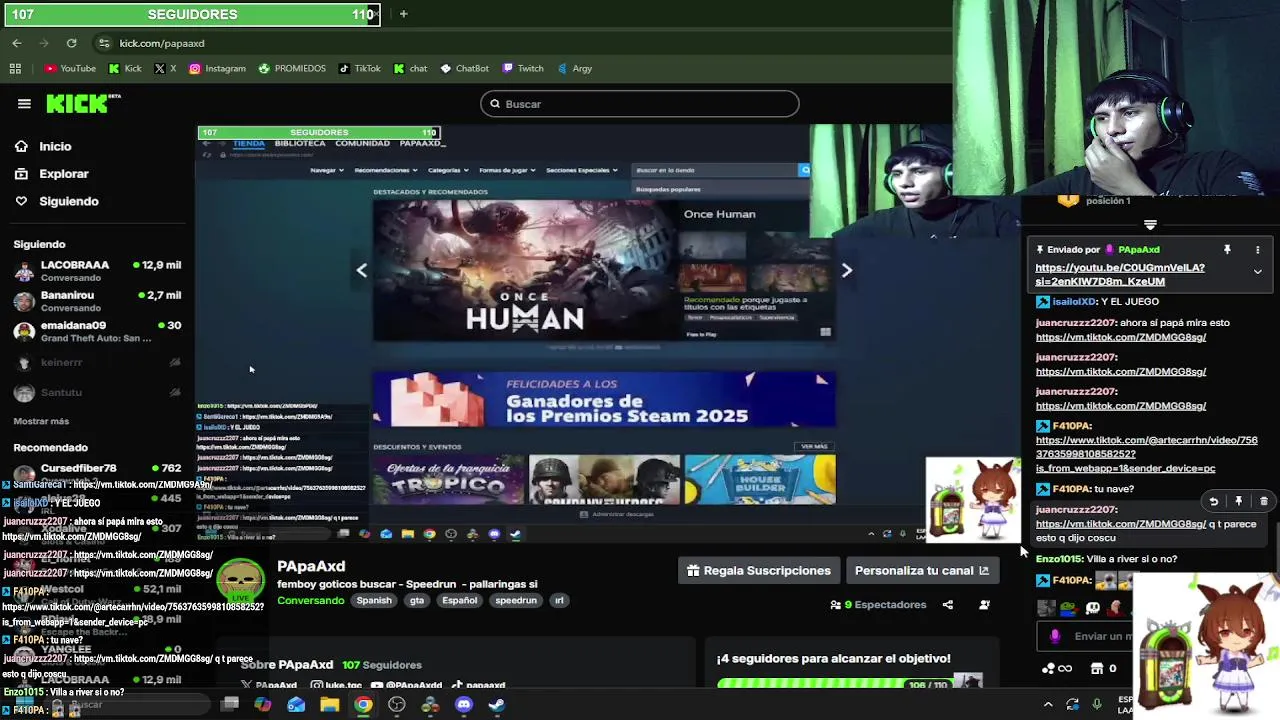Delete the hovered juancruzzz2207 message

coord(1264,501)
